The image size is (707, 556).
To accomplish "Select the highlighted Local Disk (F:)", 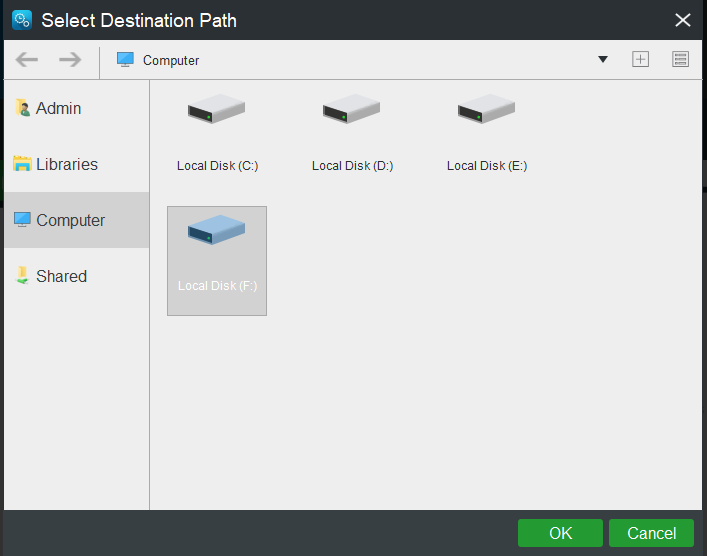I will coord(217,261).
